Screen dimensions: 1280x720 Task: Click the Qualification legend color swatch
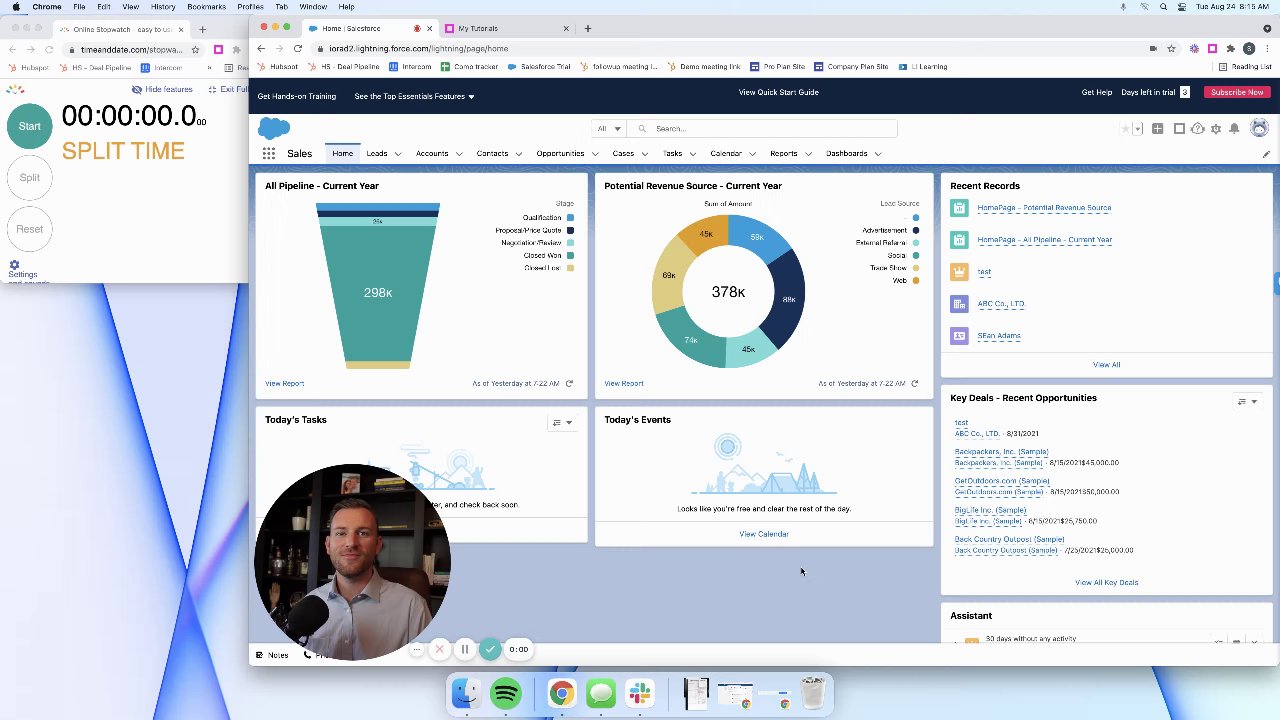tap(570, 218)
